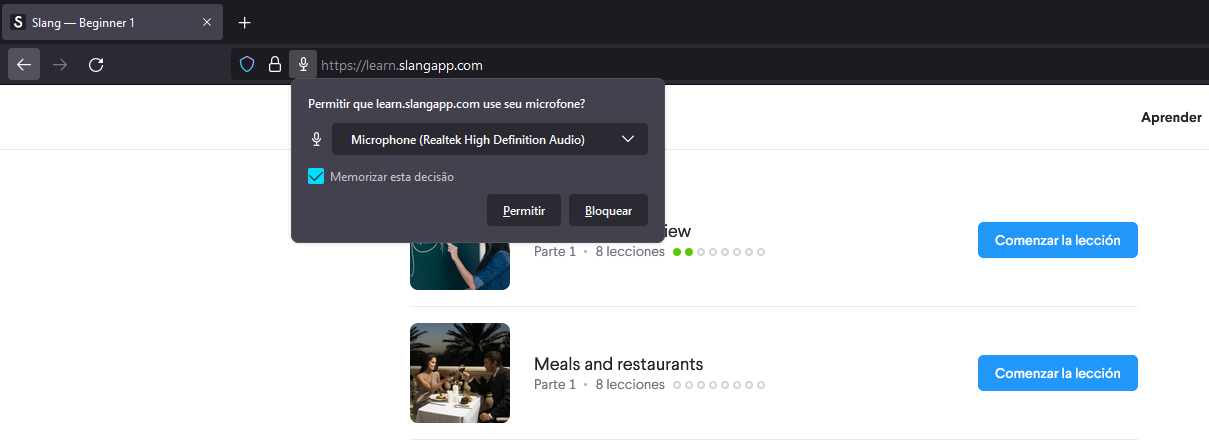
Task: Open the shield tracking protection icon
Action: point(247,65)
